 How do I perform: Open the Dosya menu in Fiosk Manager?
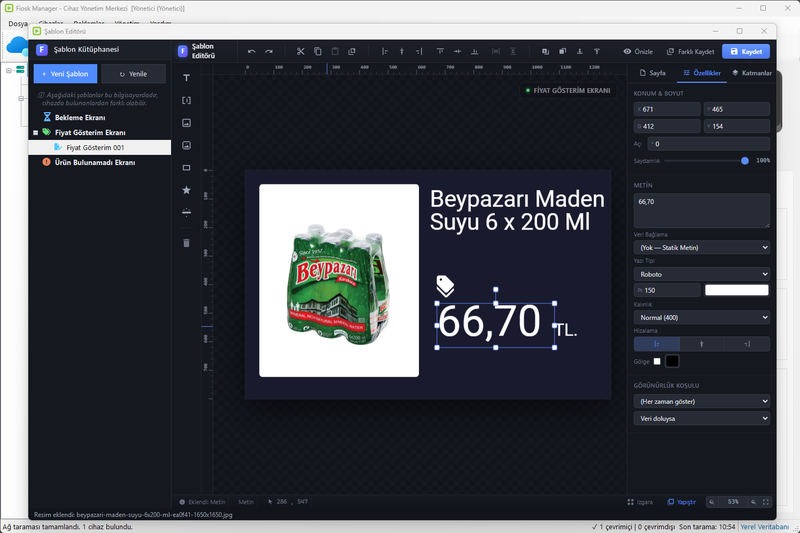click(x=18, y=23)
